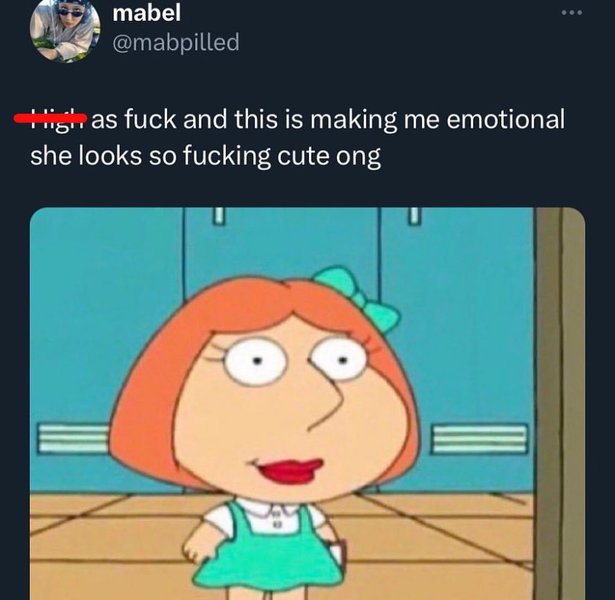Image resolution: width=615 pixels, height=600 pixels.
Task: Open the three-dot more options menu
Action: tap(571, 14)
